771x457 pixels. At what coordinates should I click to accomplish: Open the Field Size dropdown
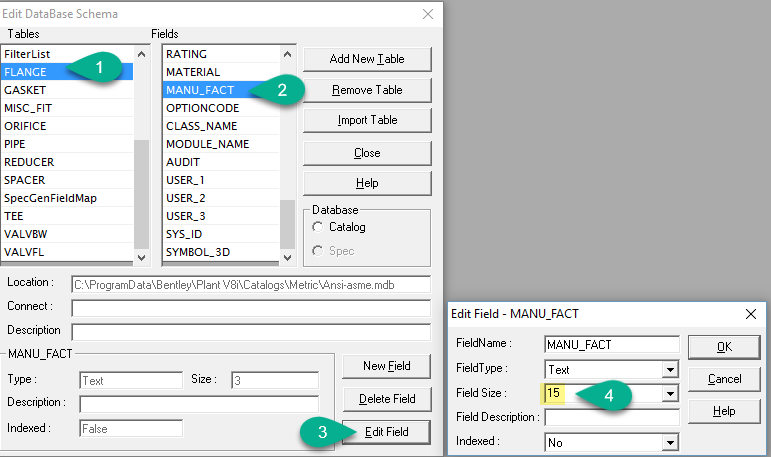(670, 394)
